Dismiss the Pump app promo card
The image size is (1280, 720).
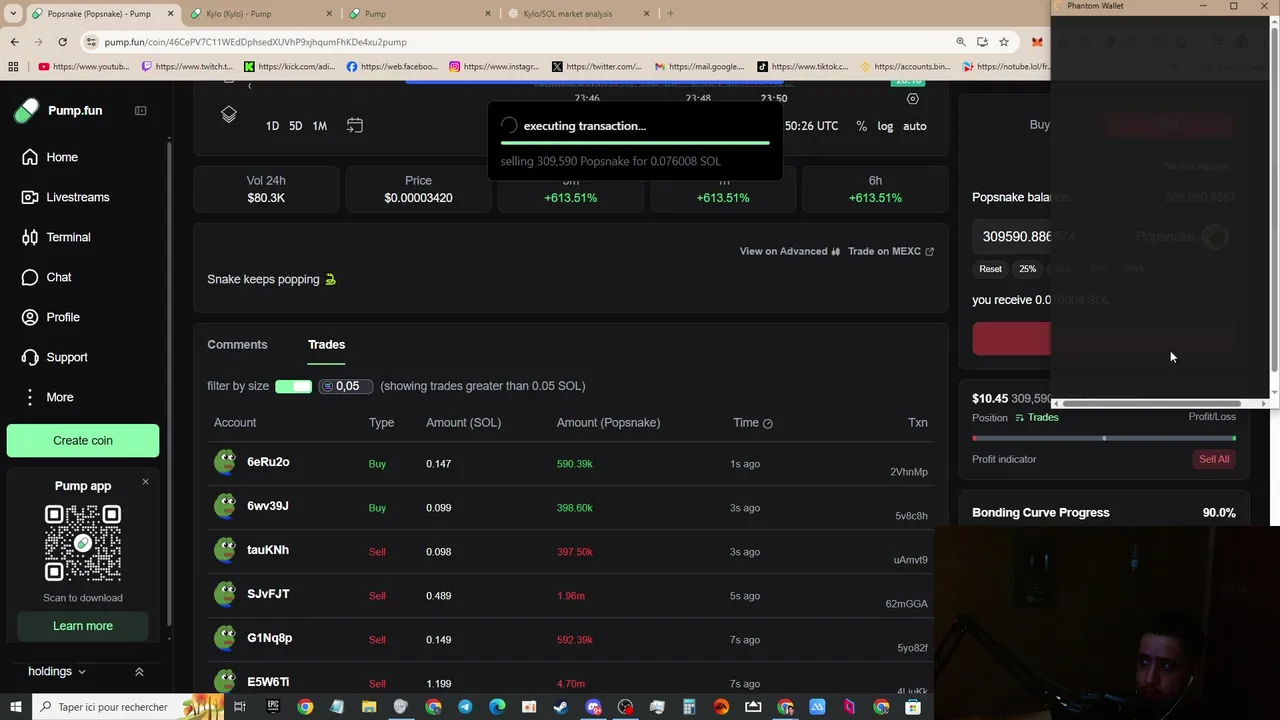tap(145, 482)
